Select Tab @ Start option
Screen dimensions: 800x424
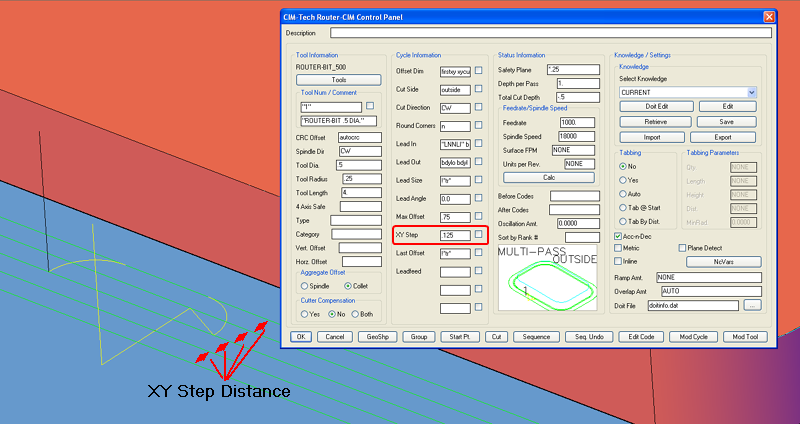622,208
